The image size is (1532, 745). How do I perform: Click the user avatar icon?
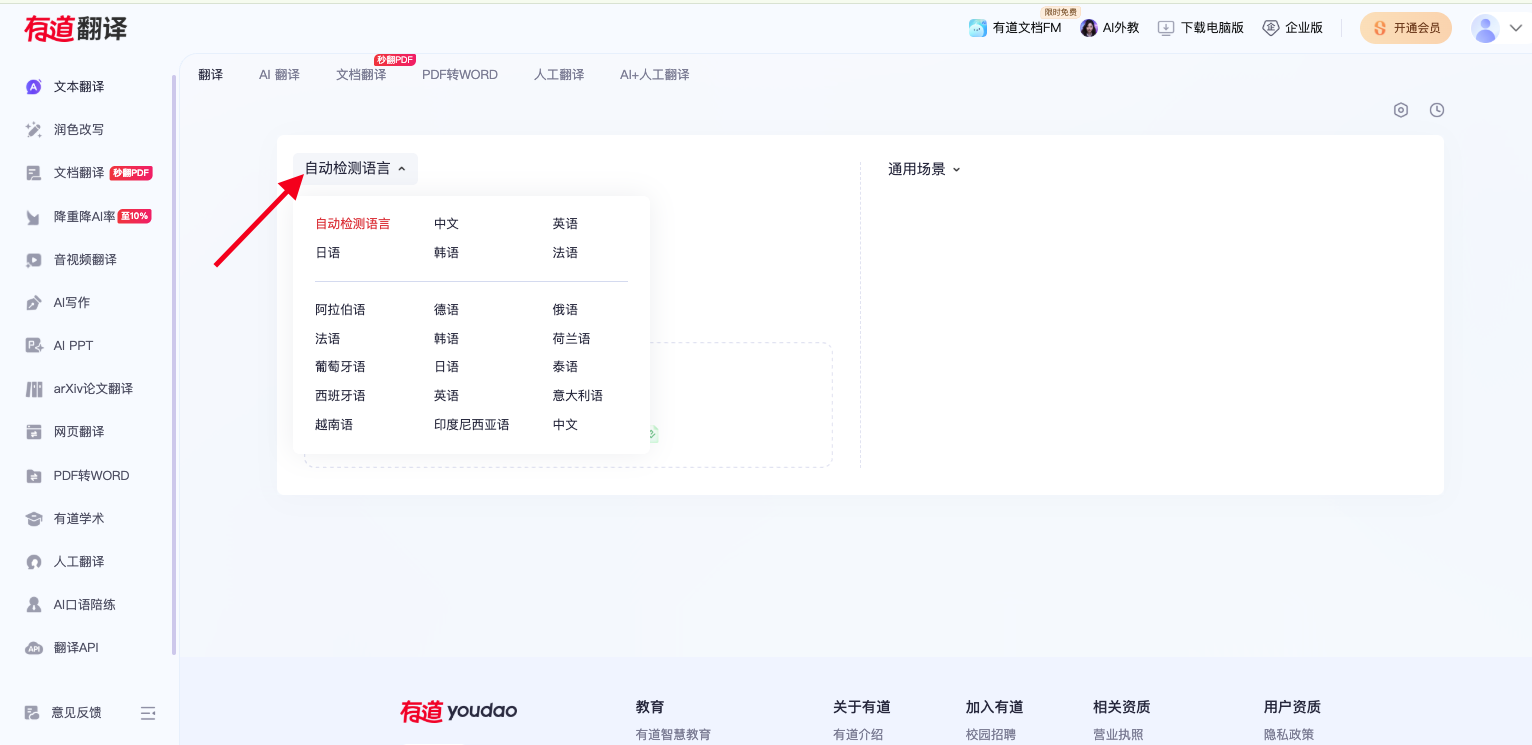pos(1485,28)
